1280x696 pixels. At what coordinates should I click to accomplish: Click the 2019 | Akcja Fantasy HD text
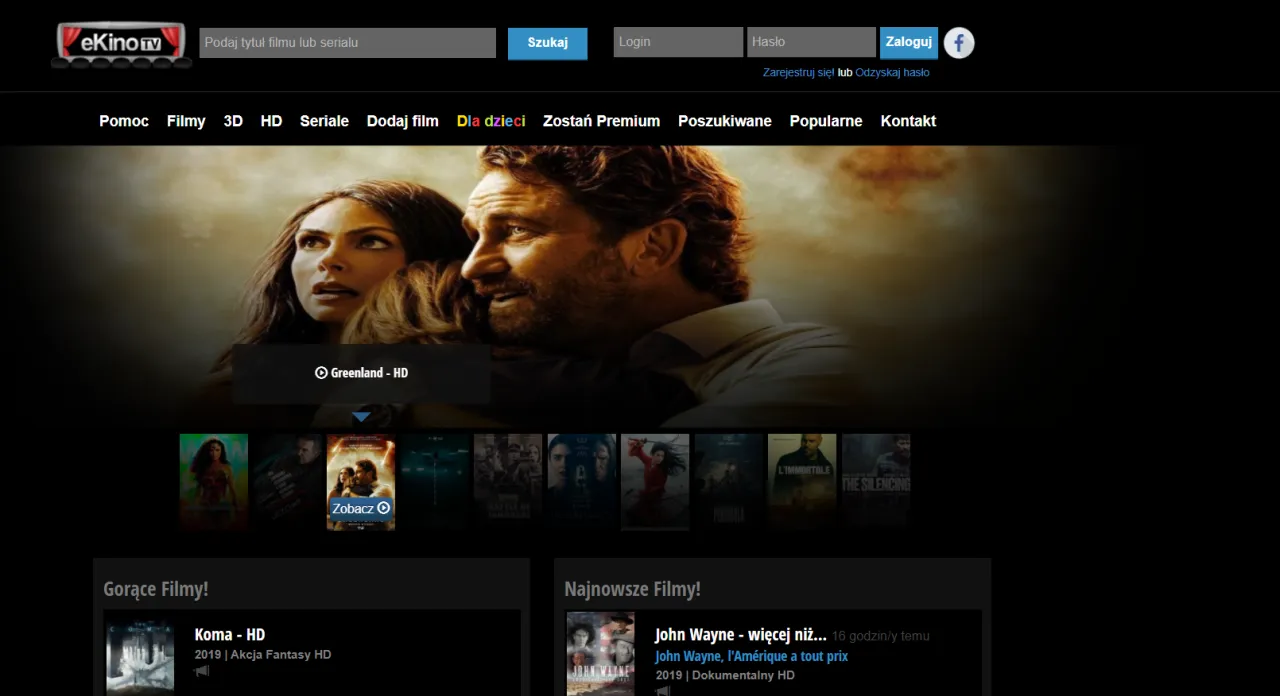point(263,655)
